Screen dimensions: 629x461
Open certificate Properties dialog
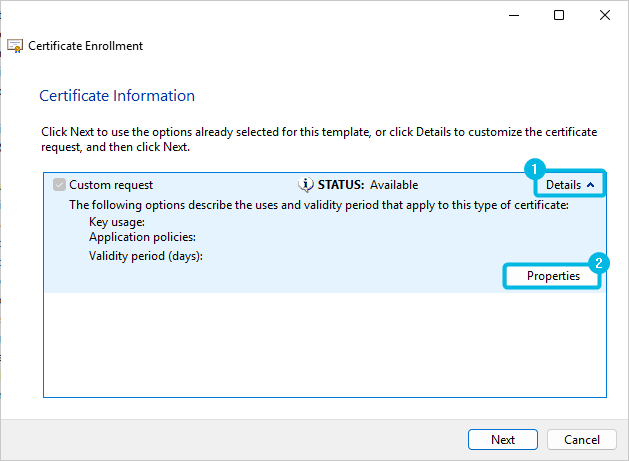coord(553,276)
